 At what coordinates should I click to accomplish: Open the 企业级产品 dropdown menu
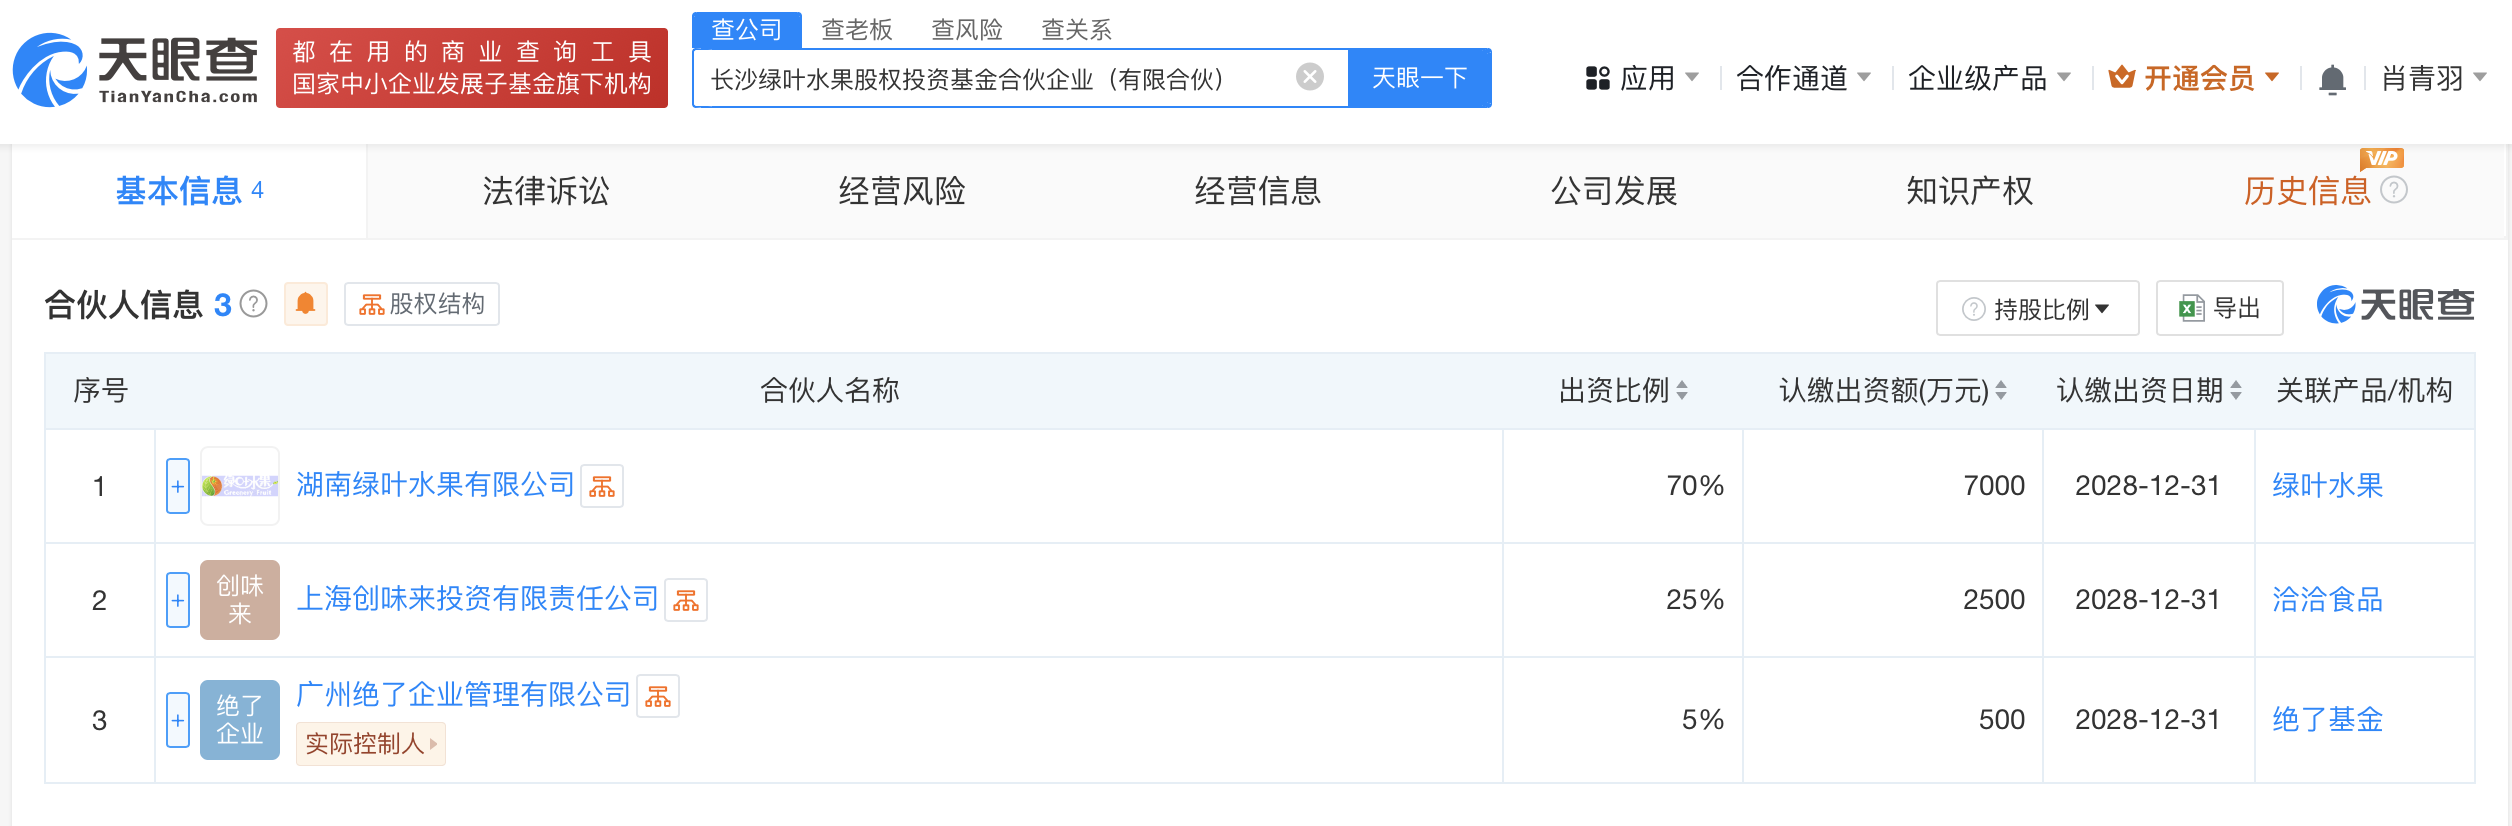coord(1989,78)
